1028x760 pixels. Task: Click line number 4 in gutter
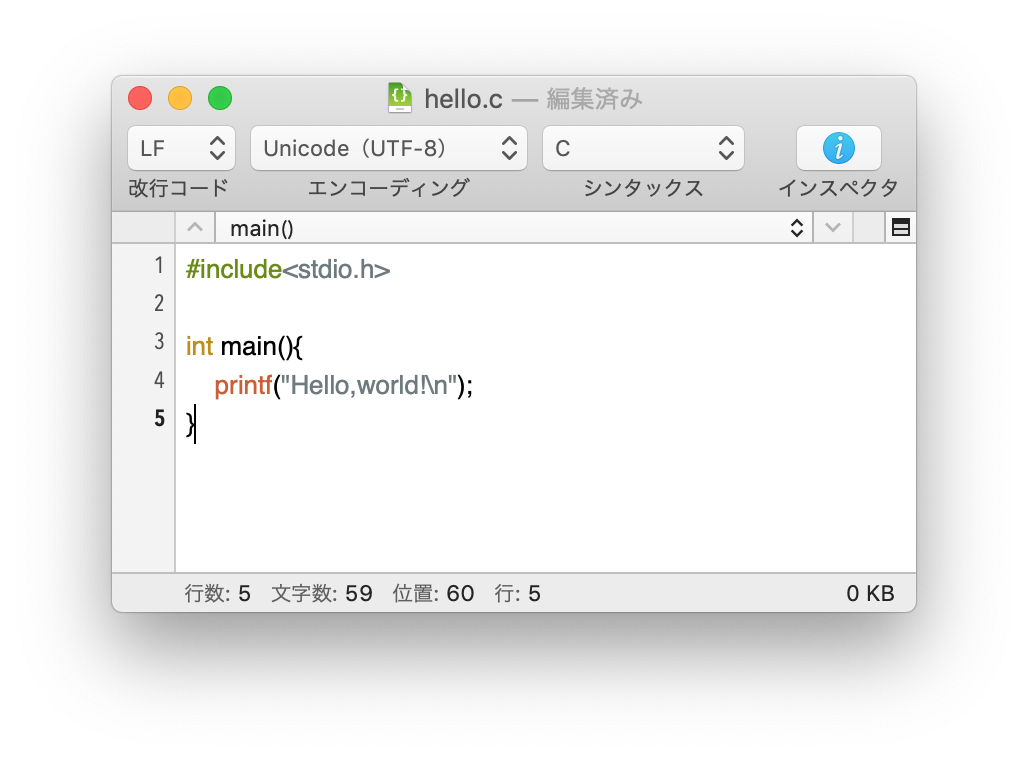[x=159, y=380]
